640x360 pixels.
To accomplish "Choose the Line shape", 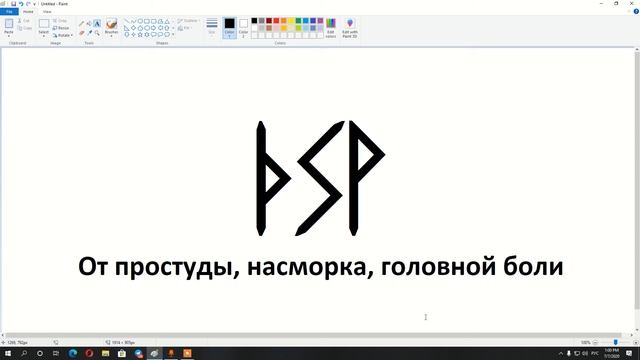I will [x=127, y=21].
